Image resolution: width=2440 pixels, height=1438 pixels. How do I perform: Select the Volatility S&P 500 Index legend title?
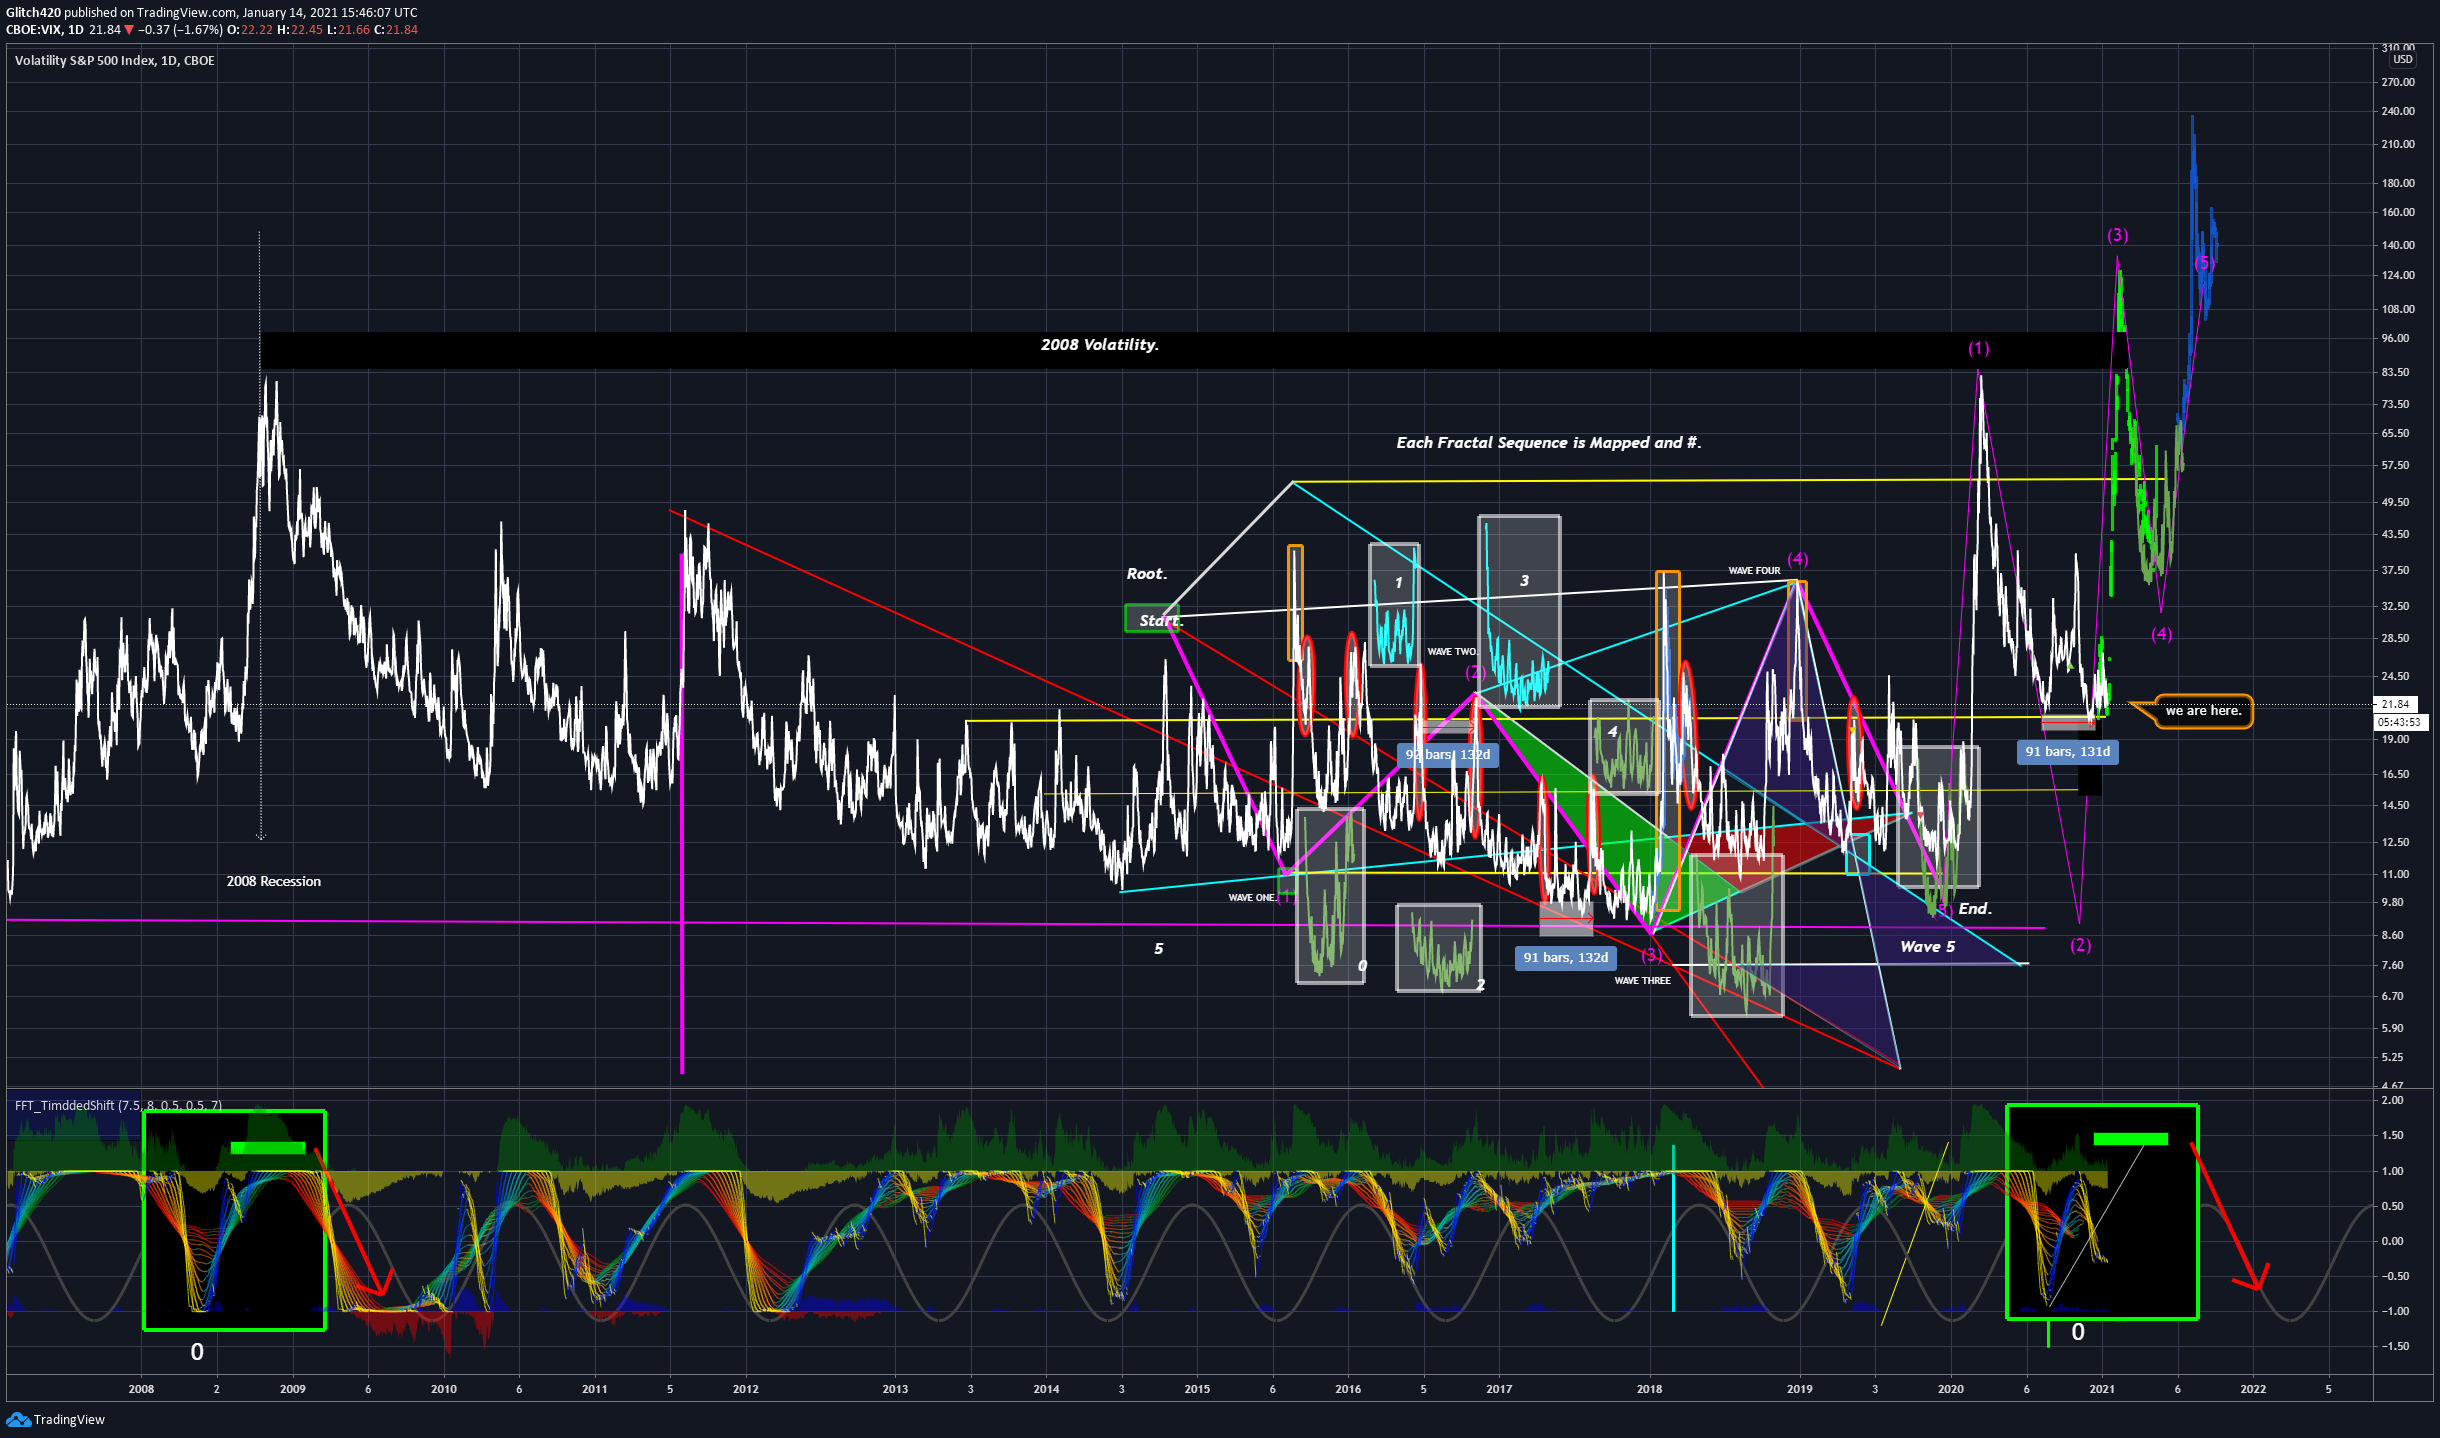pyautogui.click(x=115, y=61)
